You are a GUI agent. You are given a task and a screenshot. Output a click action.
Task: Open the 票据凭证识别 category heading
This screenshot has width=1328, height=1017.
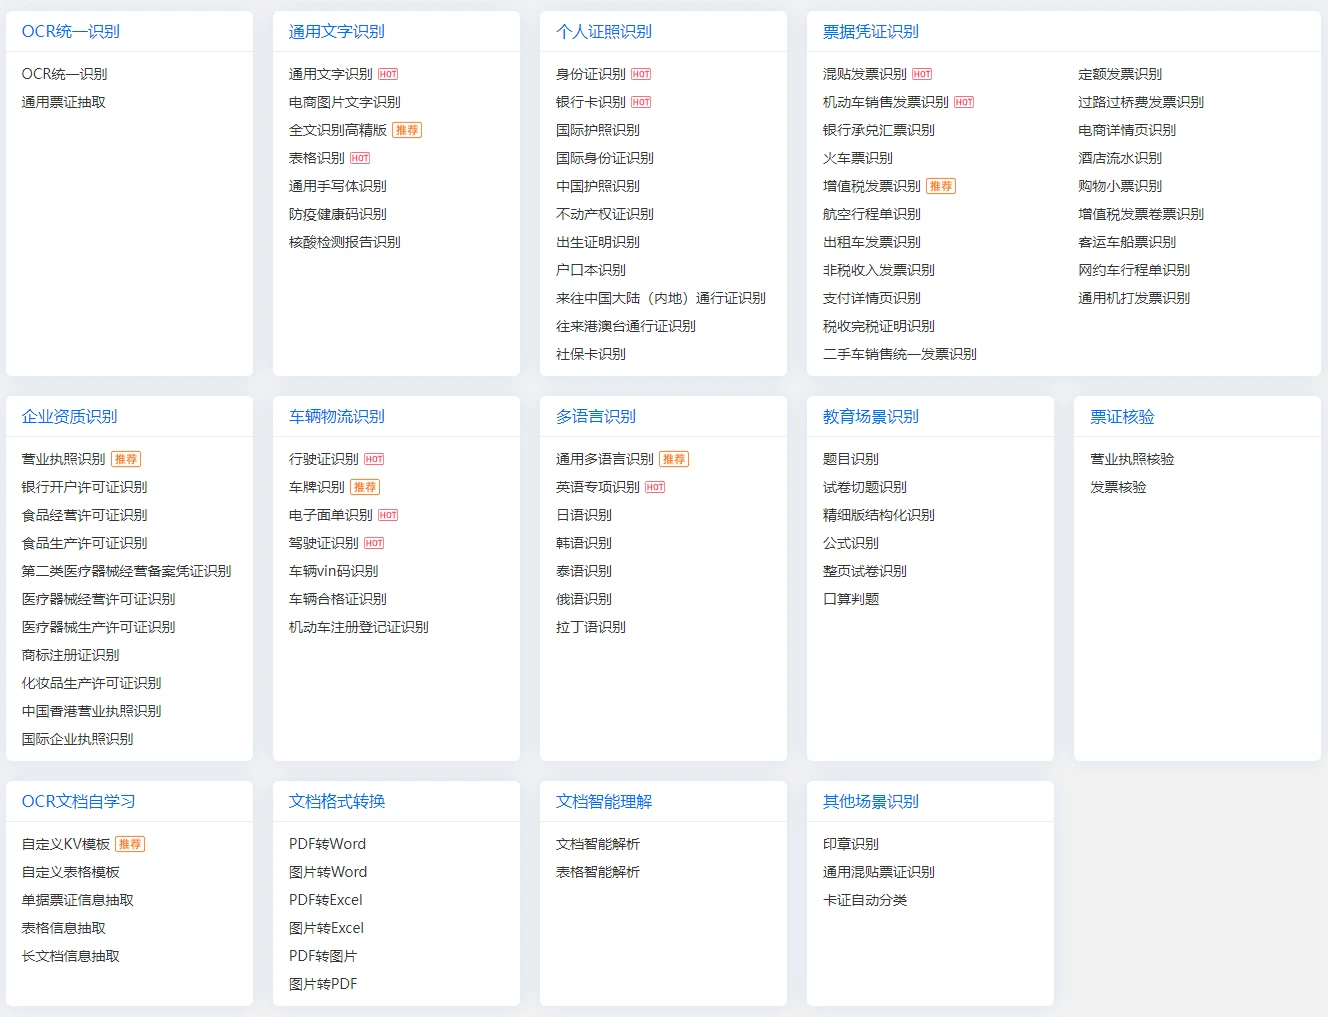(x=870, y=32)
